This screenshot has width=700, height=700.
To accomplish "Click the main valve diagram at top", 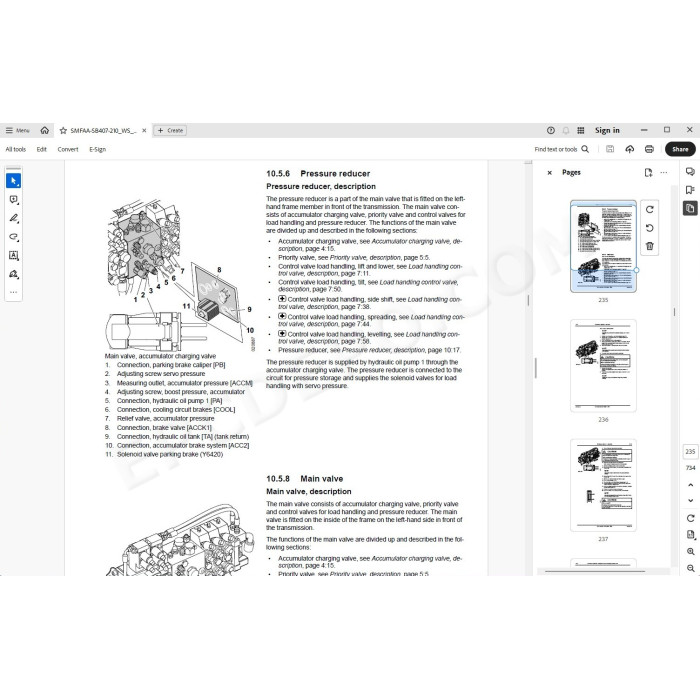I will pyautogui.click(x=180, y=275).
